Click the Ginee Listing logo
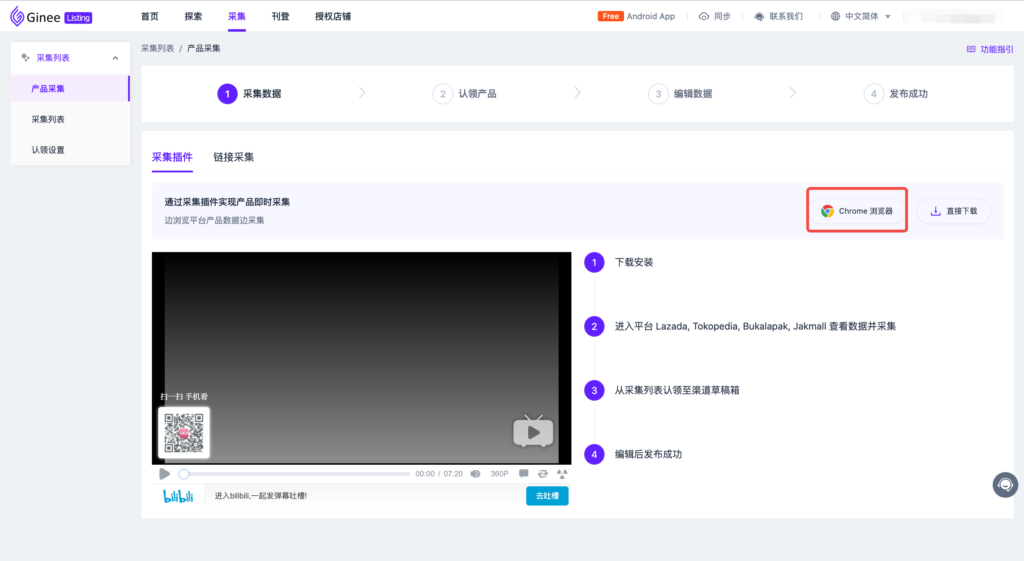Image resolution: width=1024 pixels, height=561 pixels. [x=51, y=17]
